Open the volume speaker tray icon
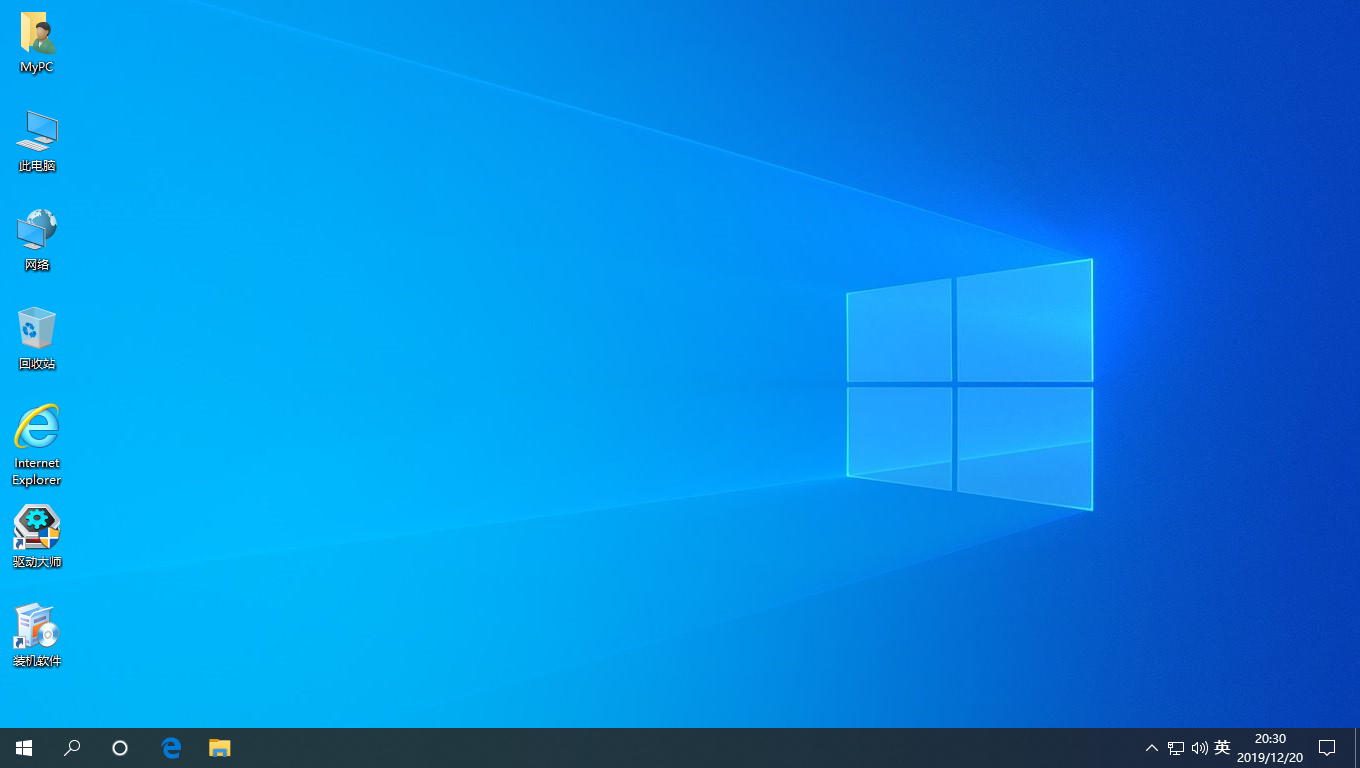 coord(1200,748)
